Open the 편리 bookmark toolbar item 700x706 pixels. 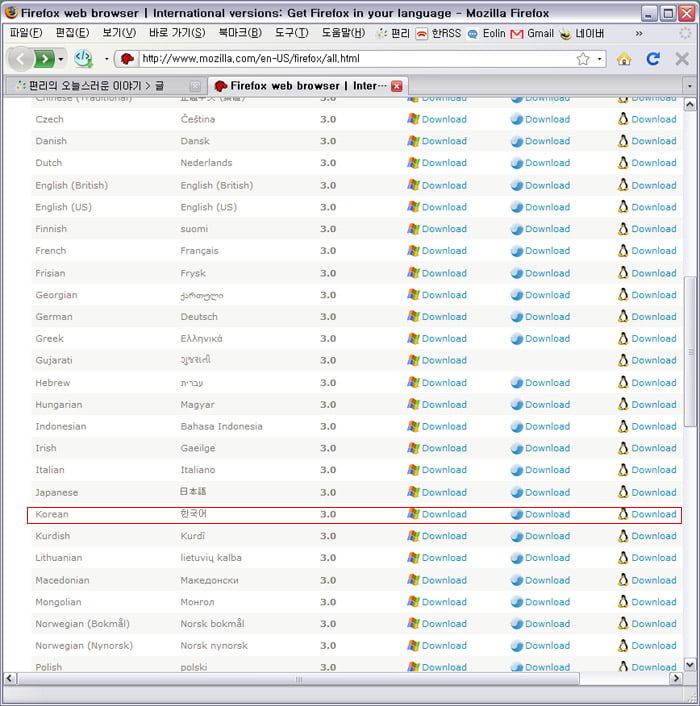393,33
